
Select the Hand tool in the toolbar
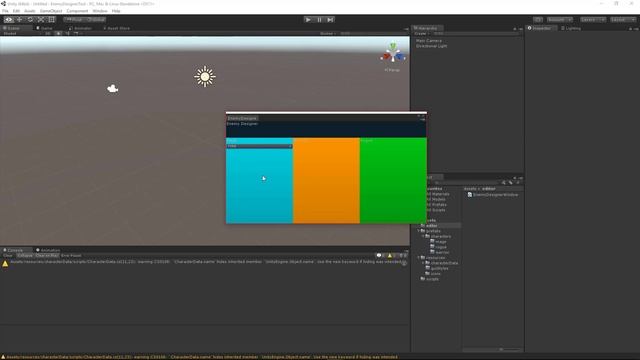[9, 20]
